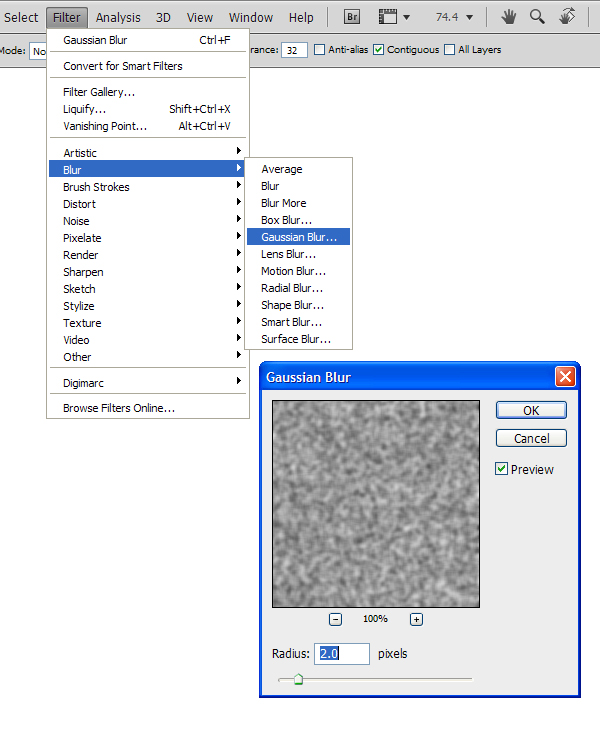Screen dimensions: 600x729
Task: Expand the Artistic filter submenu
Action: pos(148,152)
